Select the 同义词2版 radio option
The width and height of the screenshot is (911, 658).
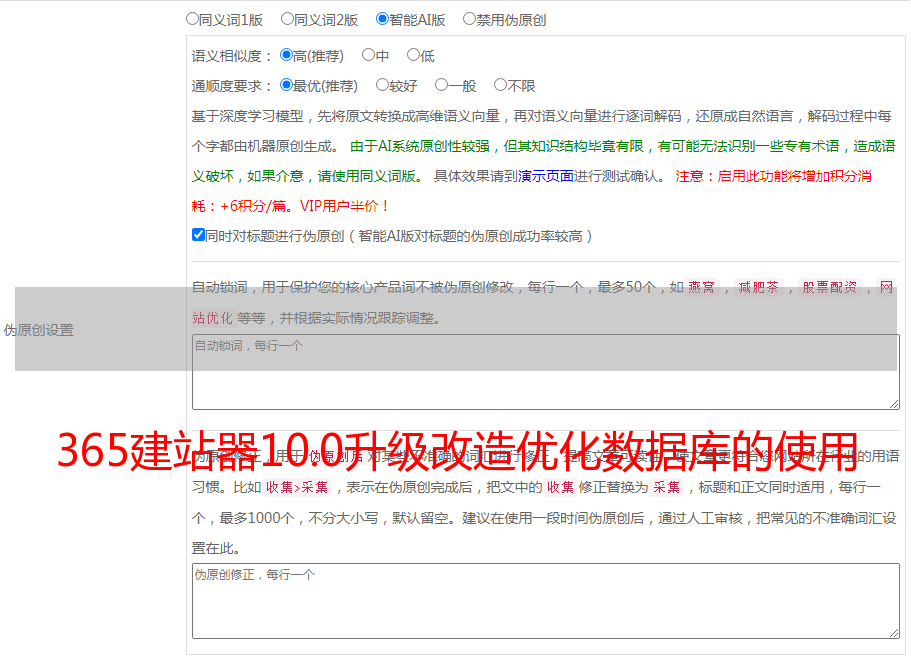click(287, 19)
